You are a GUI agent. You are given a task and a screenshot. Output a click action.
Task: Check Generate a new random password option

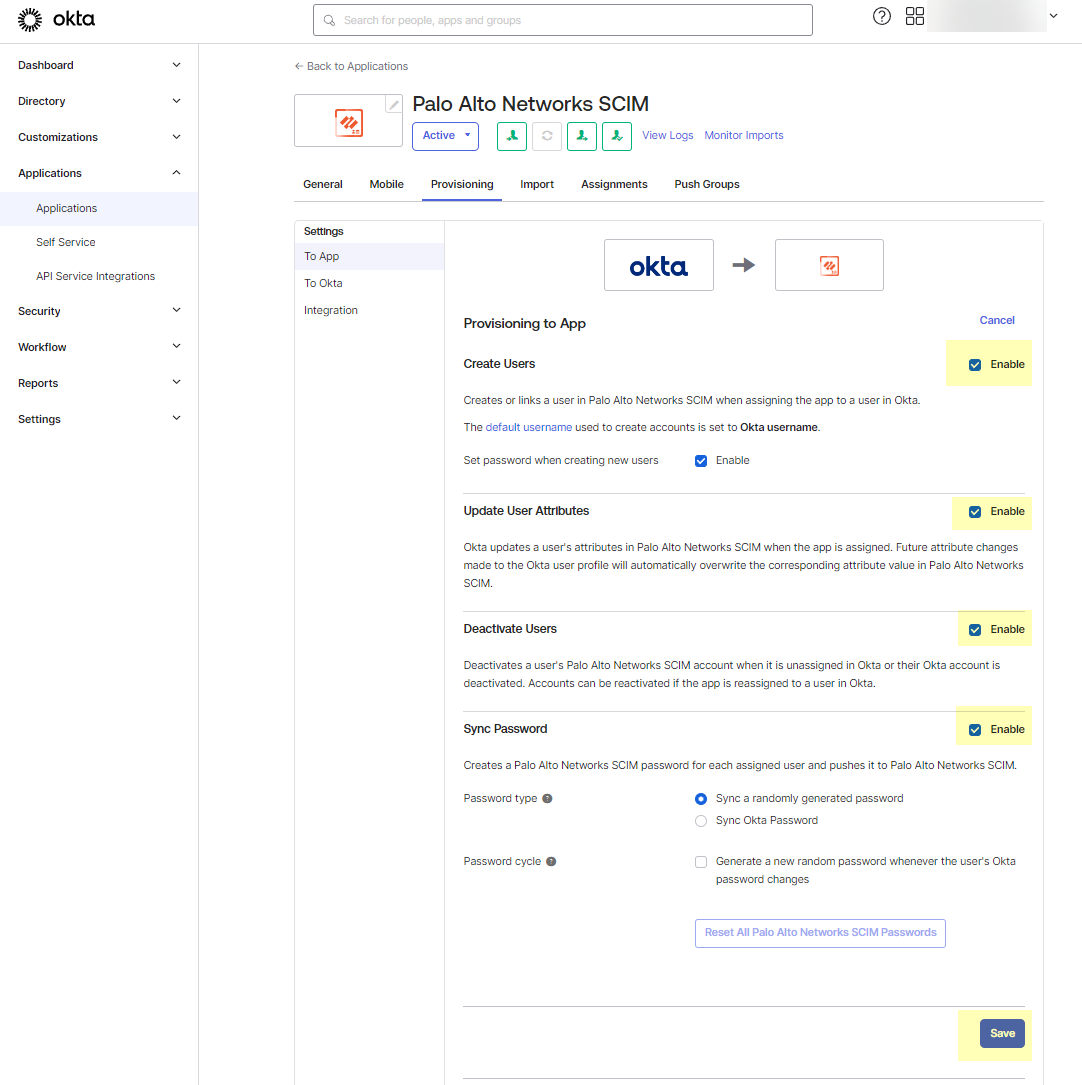coord(701,862)
